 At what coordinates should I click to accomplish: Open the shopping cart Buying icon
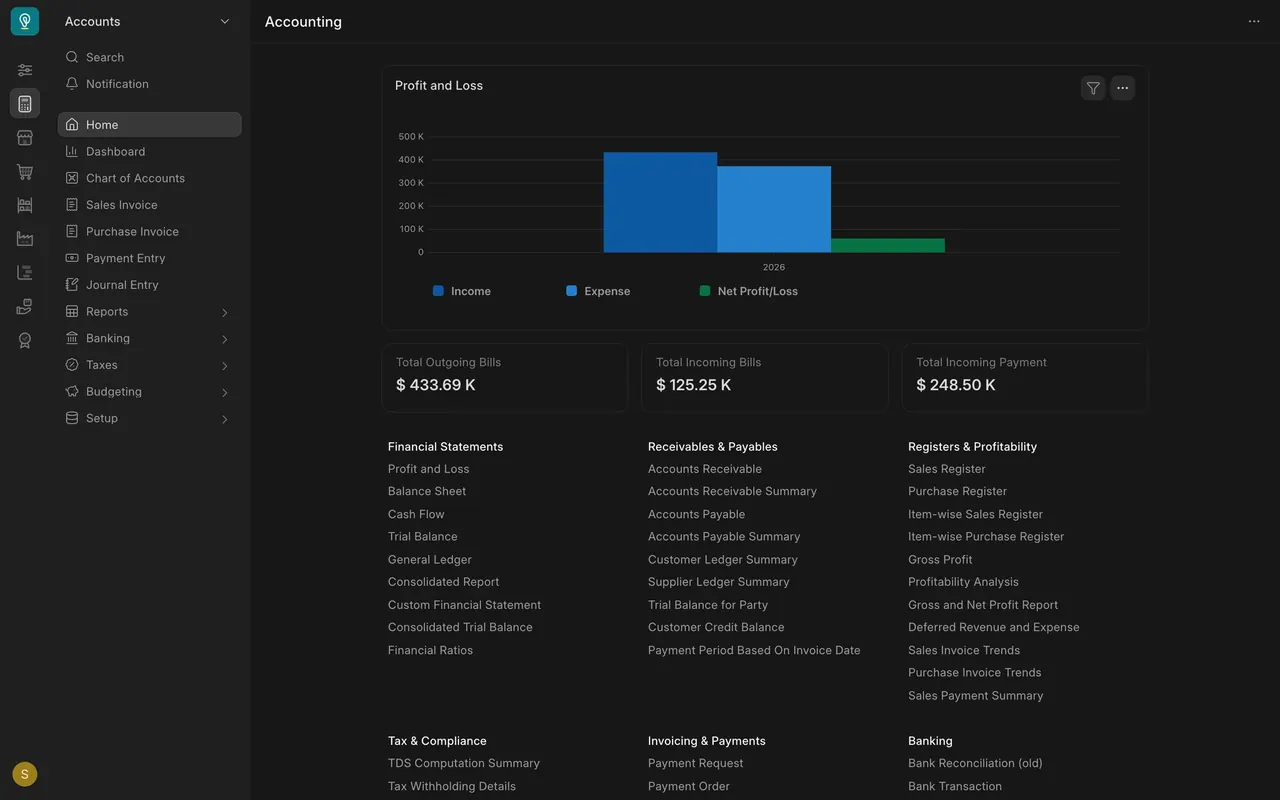[x=25, y=172]
